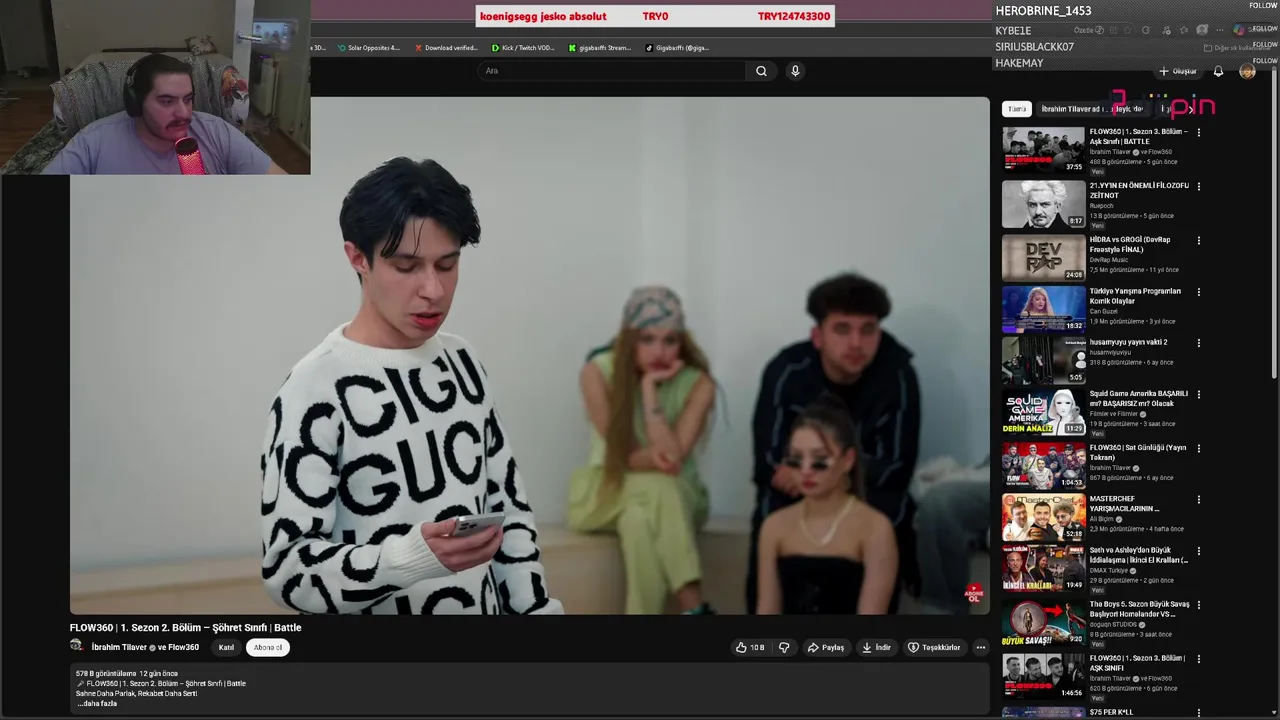Share the video via Paylaş
The height and width of the screenshot is (720, 1280).
click(x=826, y=647)
